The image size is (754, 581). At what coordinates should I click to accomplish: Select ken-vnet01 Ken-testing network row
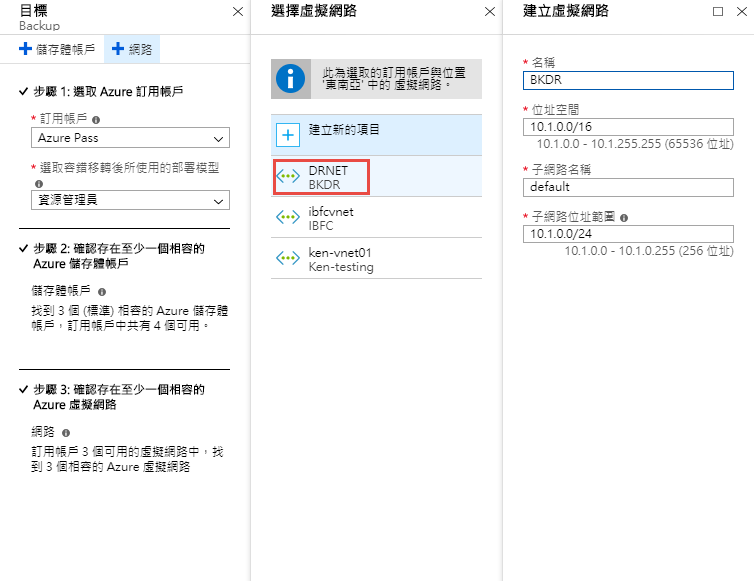pyautogui.click(x=377, y=259)
